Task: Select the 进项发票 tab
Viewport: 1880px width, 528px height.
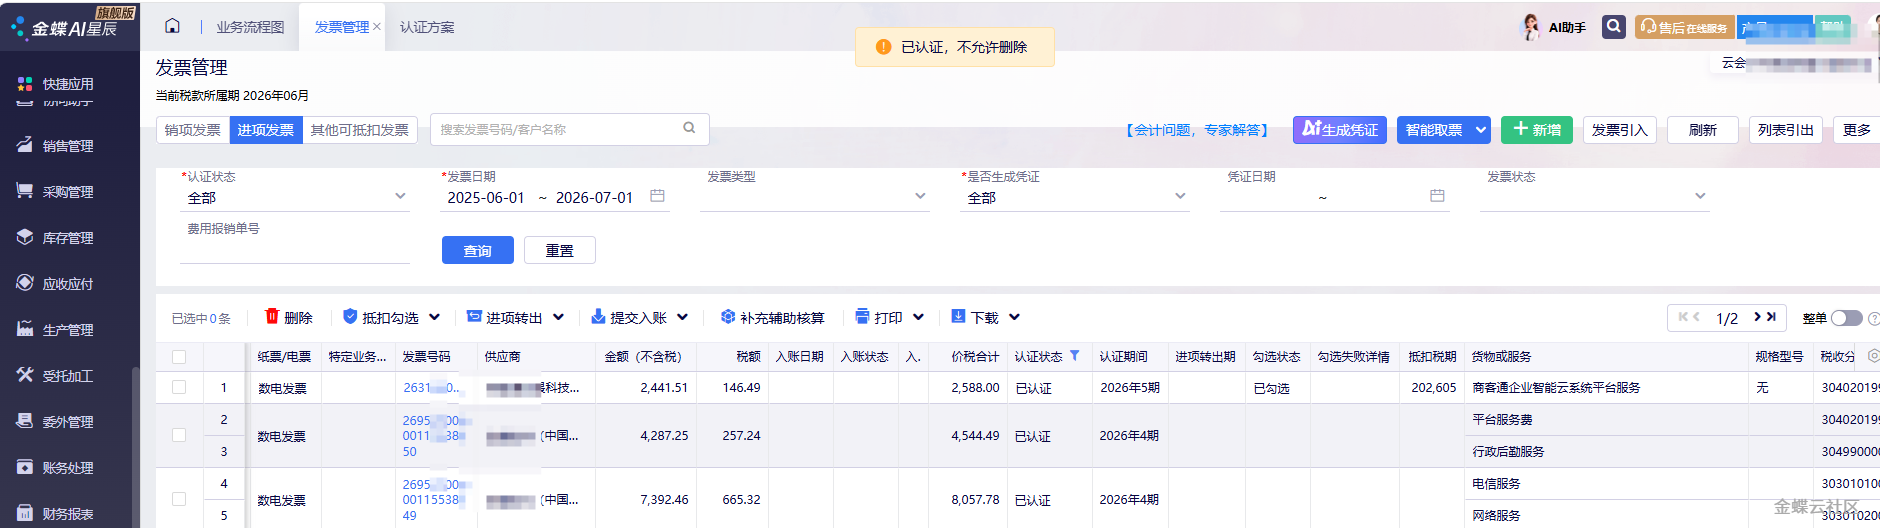Action: [x=266, y=130]
